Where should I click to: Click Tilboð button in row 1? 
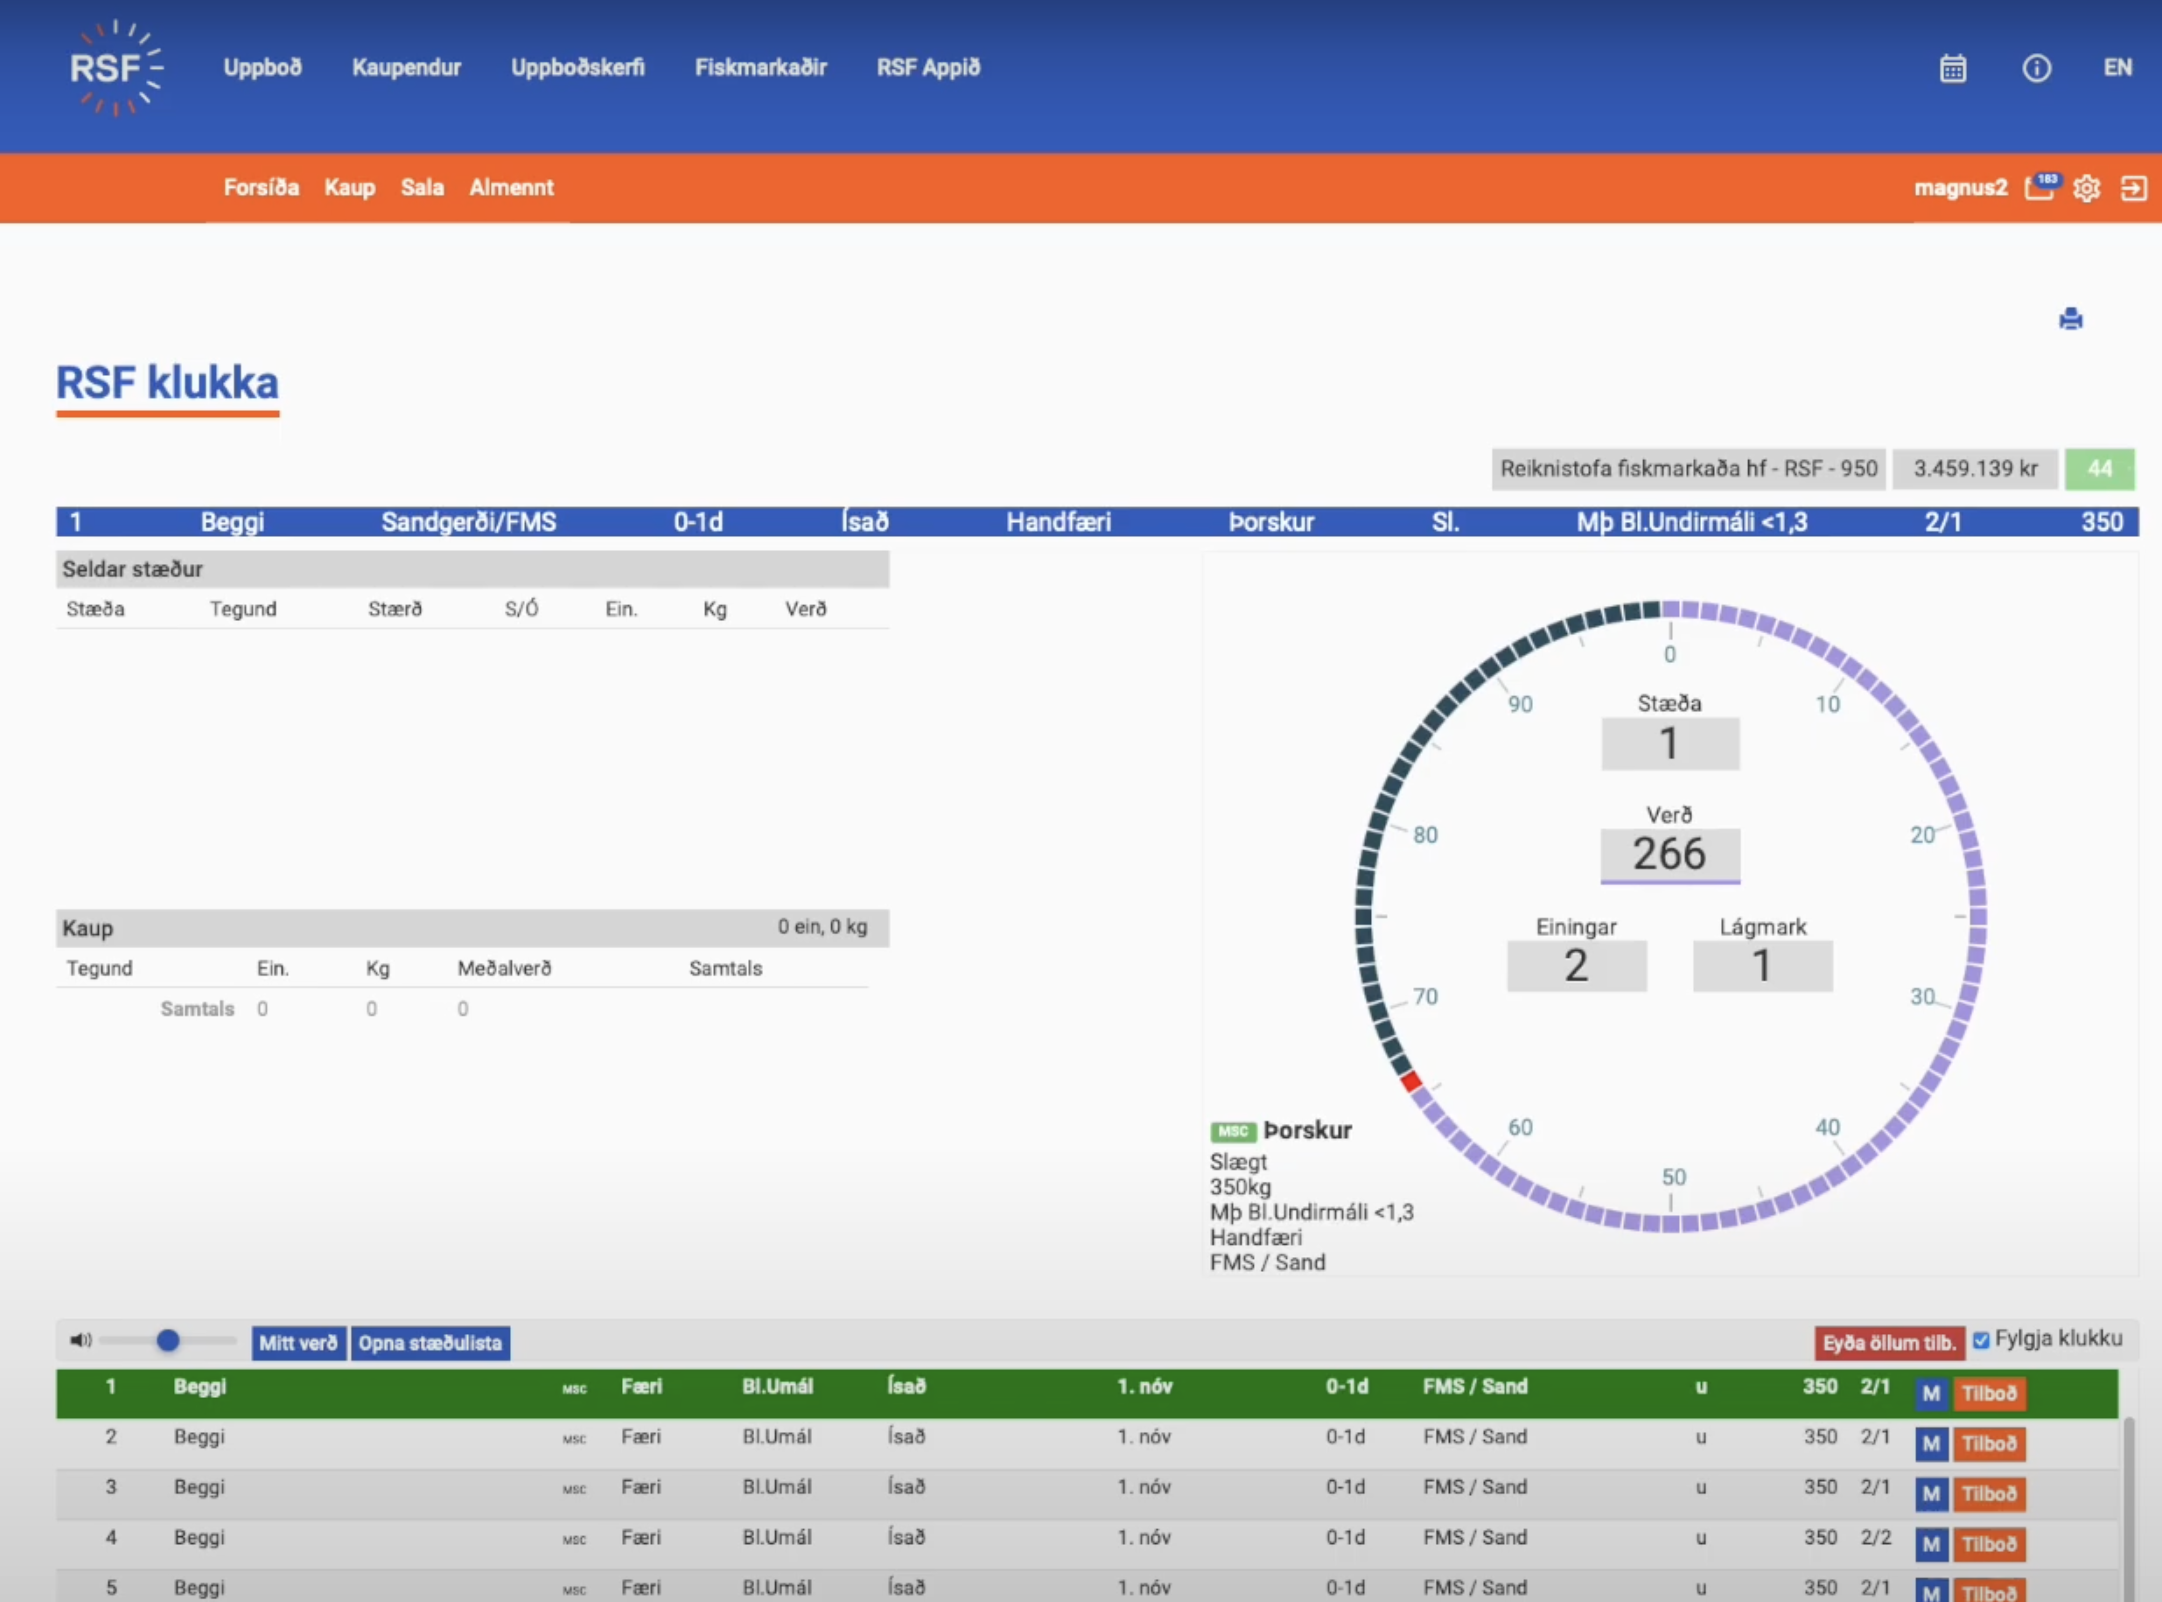tap(1989, 1393)
